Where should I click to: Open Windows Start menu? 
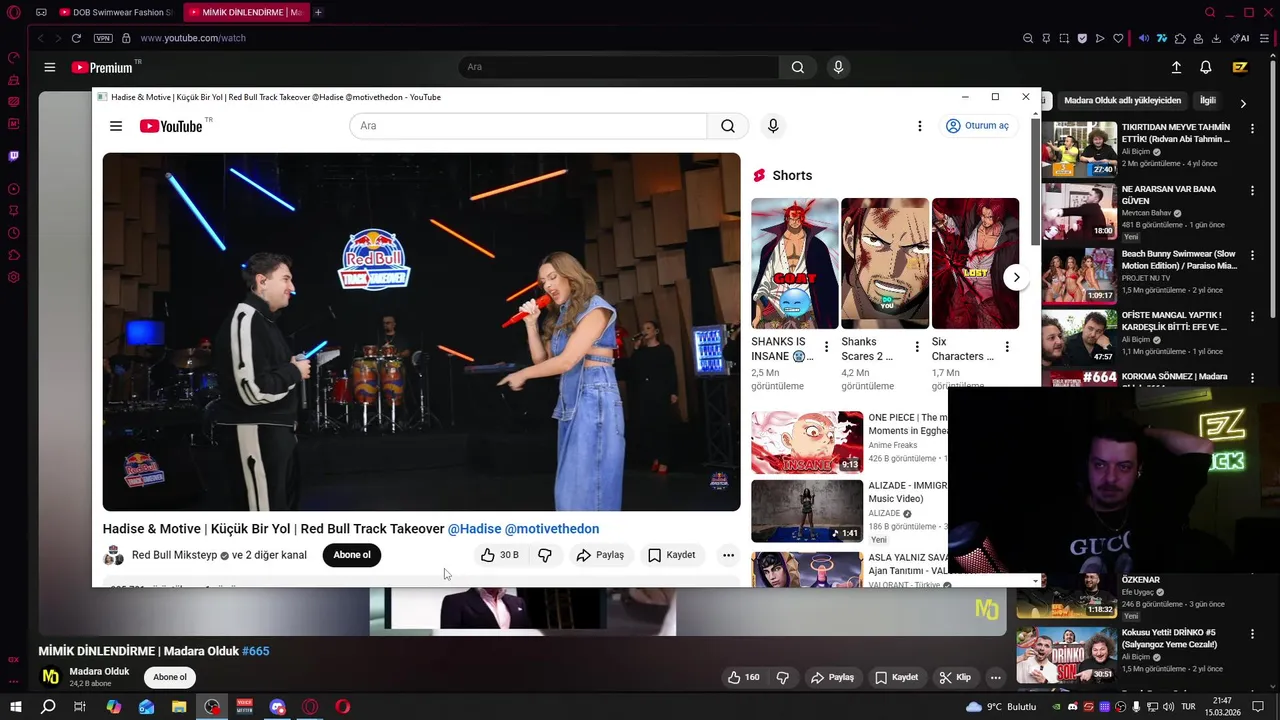(x=16, y=707)
